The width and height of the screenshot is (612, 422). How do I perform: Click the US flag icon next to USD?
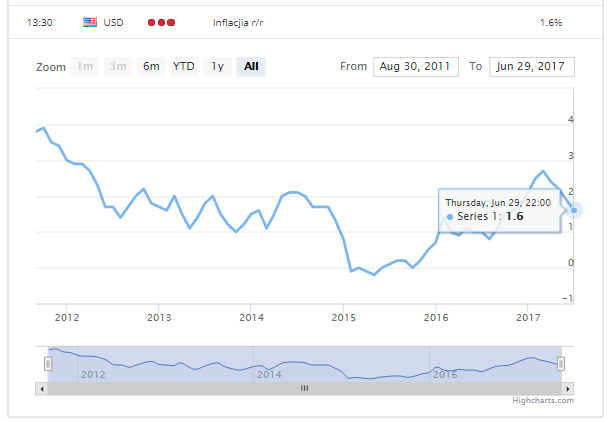90,22
